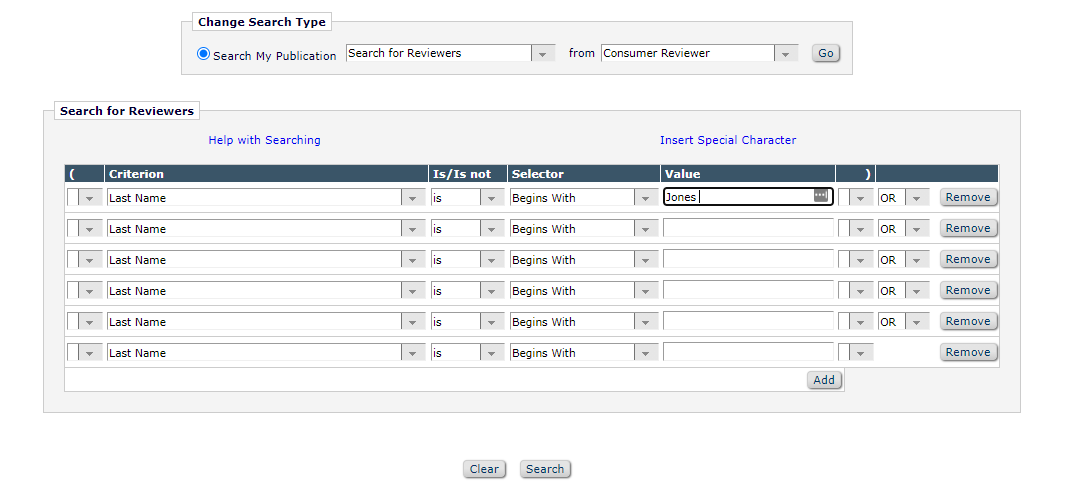Open first row opening parenthesis dropdown
The width and height of the screenshot is (1067, 495).
(84, 198)
